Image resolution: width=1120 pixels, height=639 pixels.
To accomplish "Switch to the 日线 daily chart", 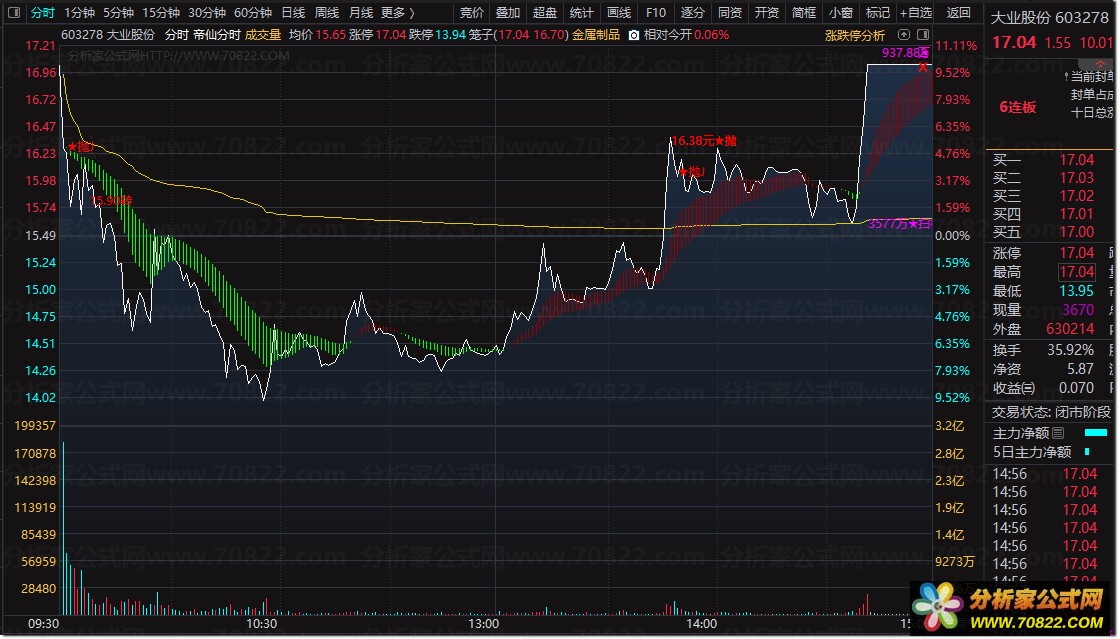I will click(x=293, y=12).
